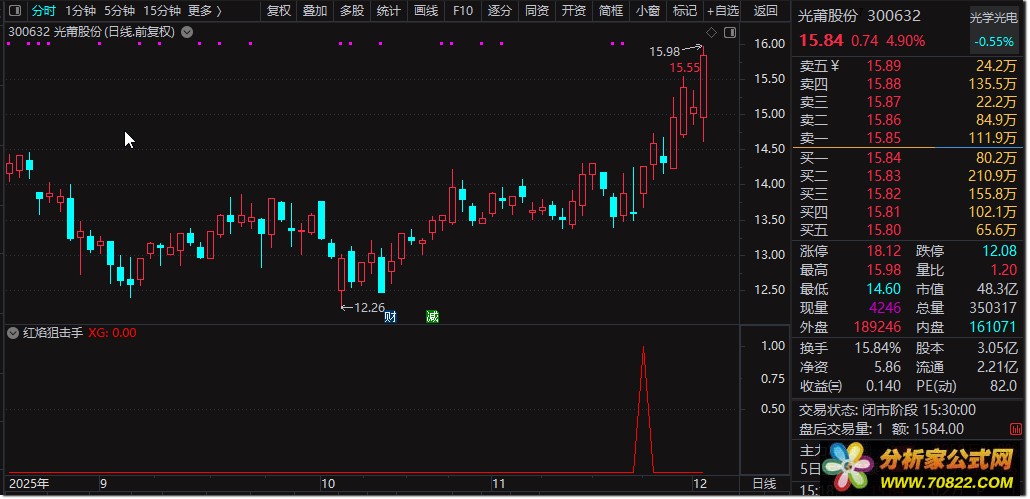
Task: Switch to the 1分钟 period tab
Action: (80, 11)
